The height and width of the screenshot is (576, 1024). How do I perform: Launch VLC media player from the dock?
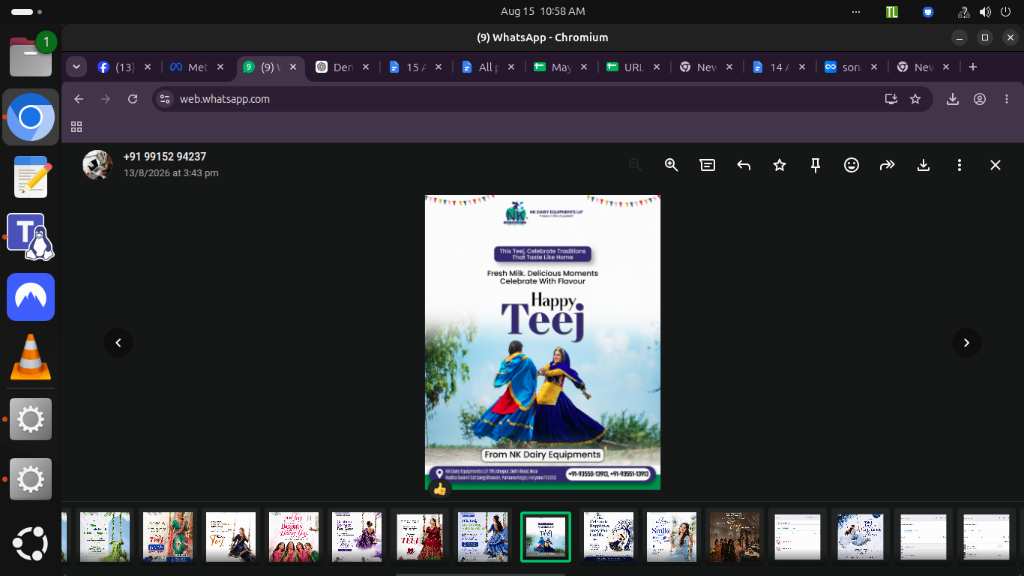coord(30,358)
